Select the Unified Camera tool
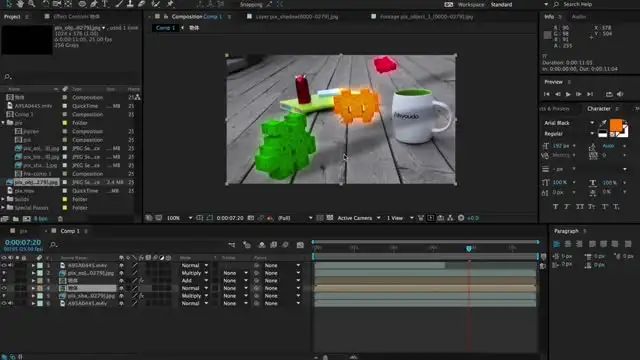This screenshot has width=640, height=360. point(57,4)
